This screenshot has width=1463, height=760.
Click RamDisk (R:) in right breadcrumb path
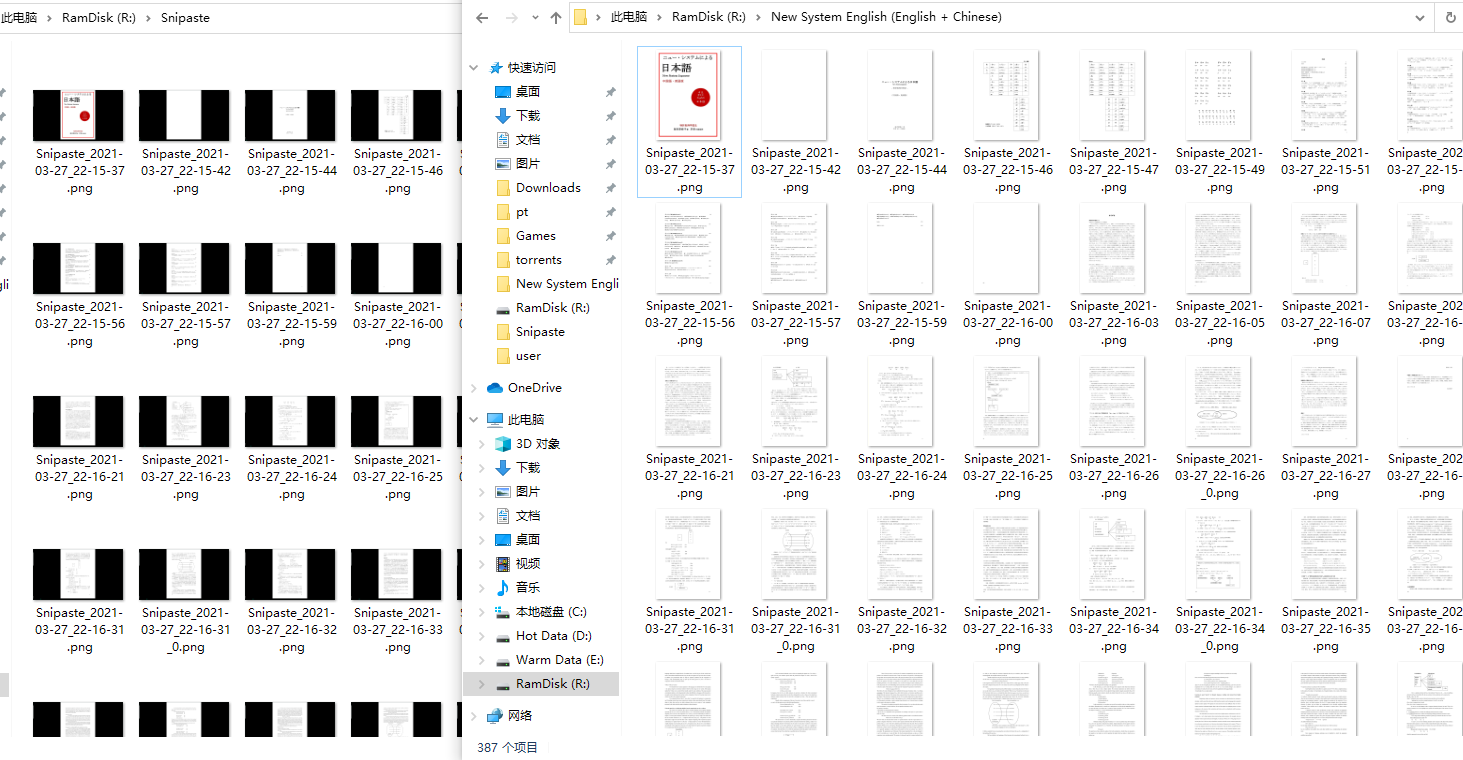[x=708, y=17]
